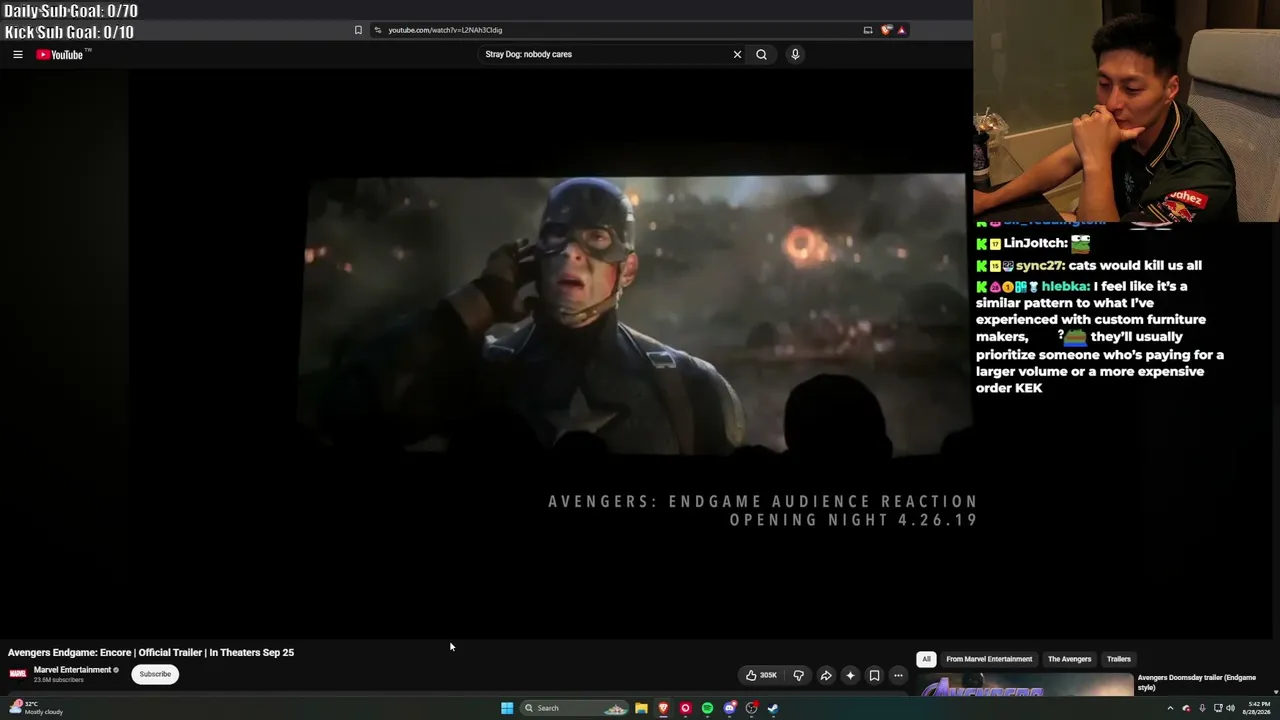Open the sparkle Ask button

[x=850, y=675]
